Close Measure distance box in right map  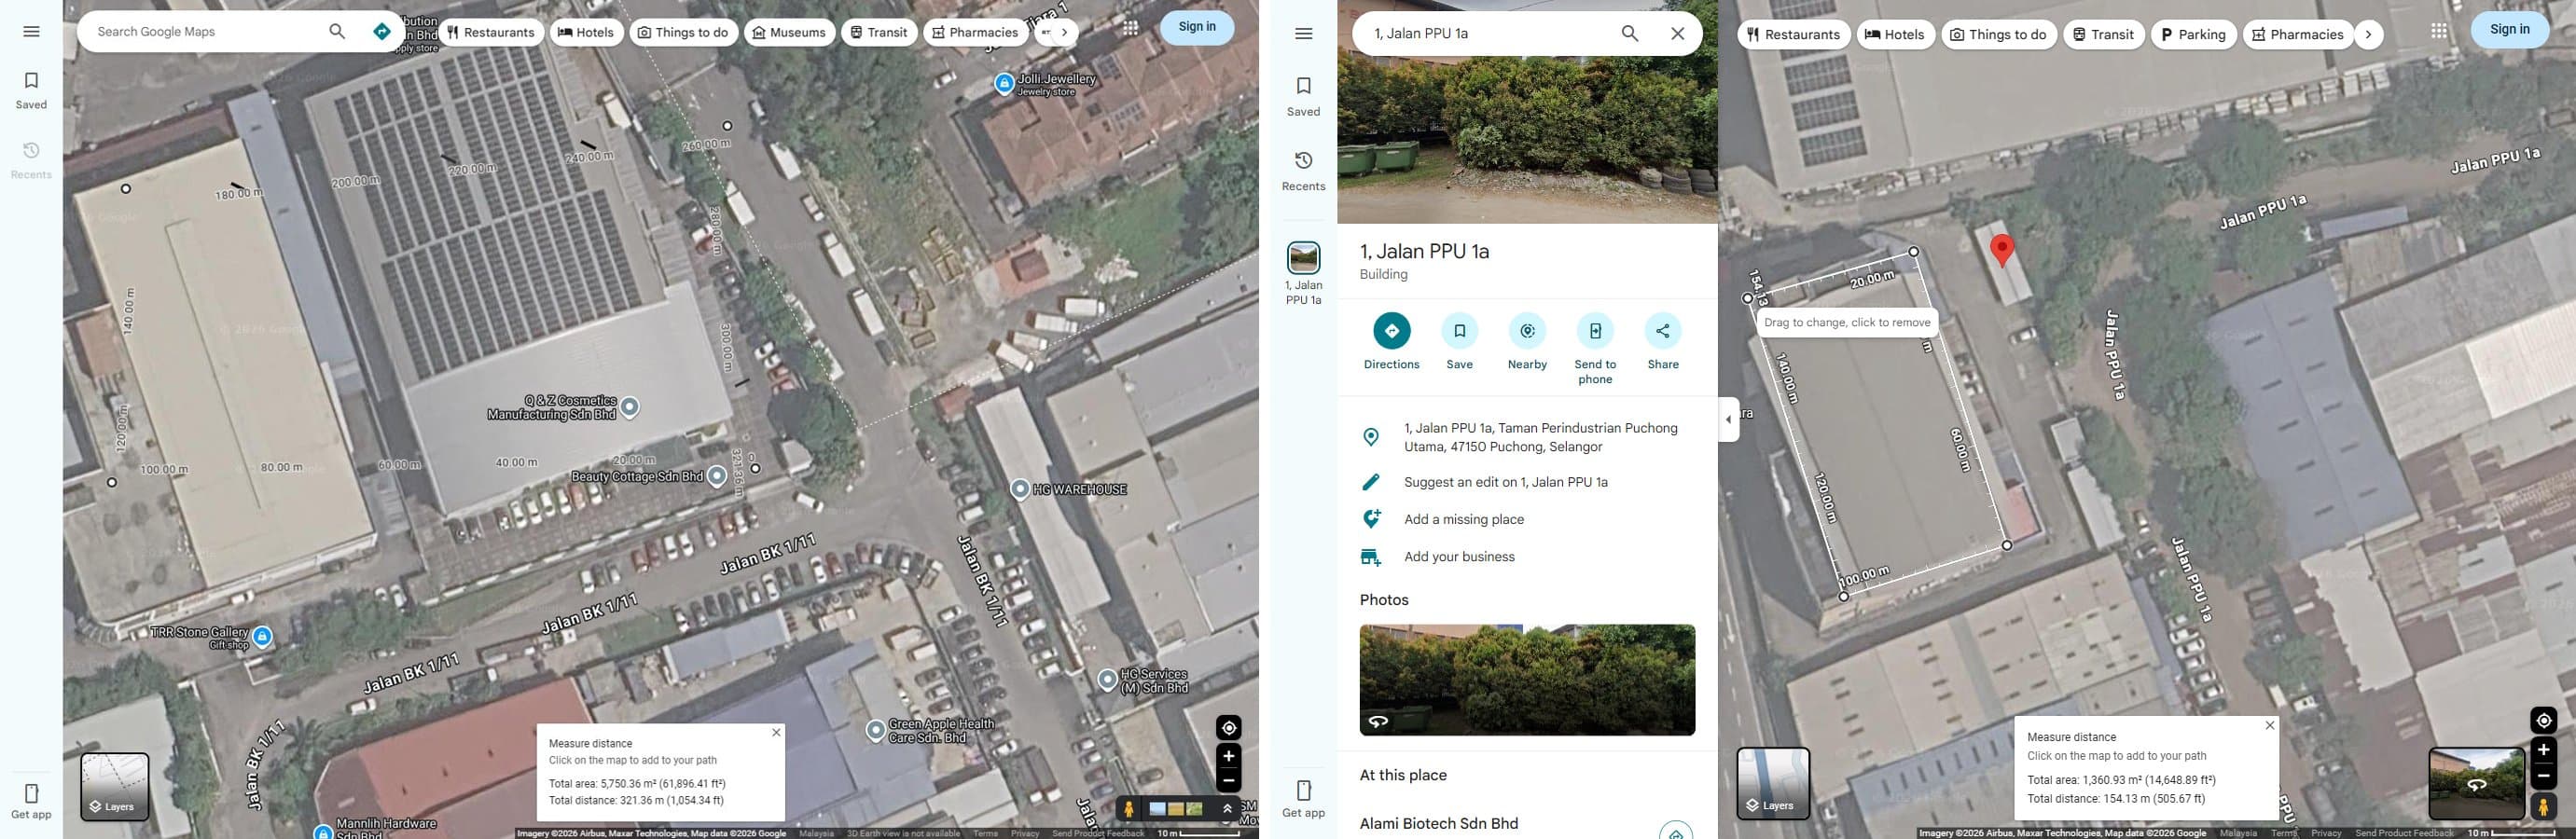2269,725
